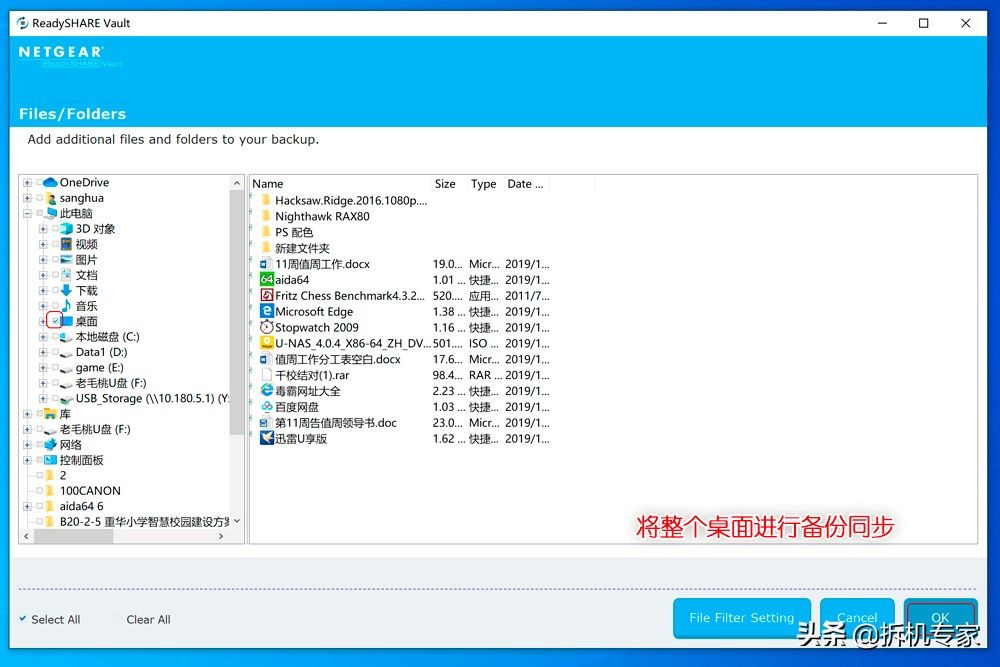This screenshot has width=1000, height=667.
Task: Click the tree's scroll-right arrow
Action: [221, 536]
